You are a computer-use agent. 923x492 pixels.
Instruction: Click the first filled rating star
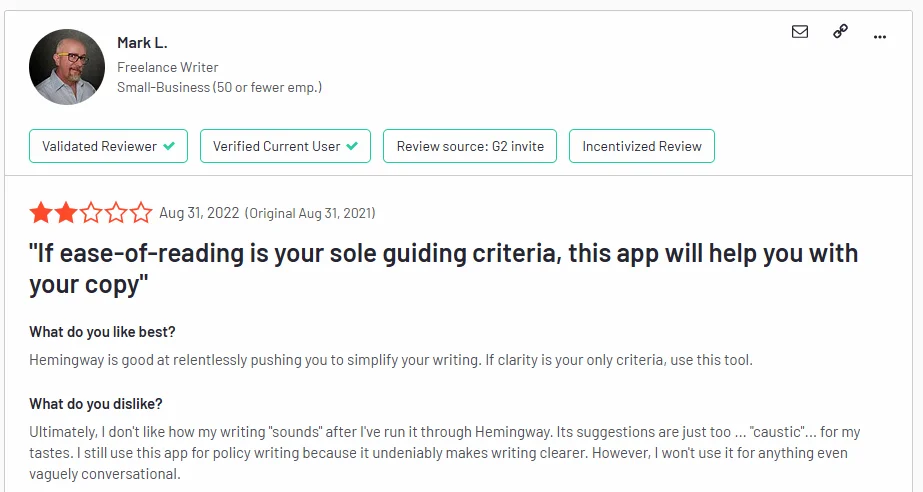(41, 213)
